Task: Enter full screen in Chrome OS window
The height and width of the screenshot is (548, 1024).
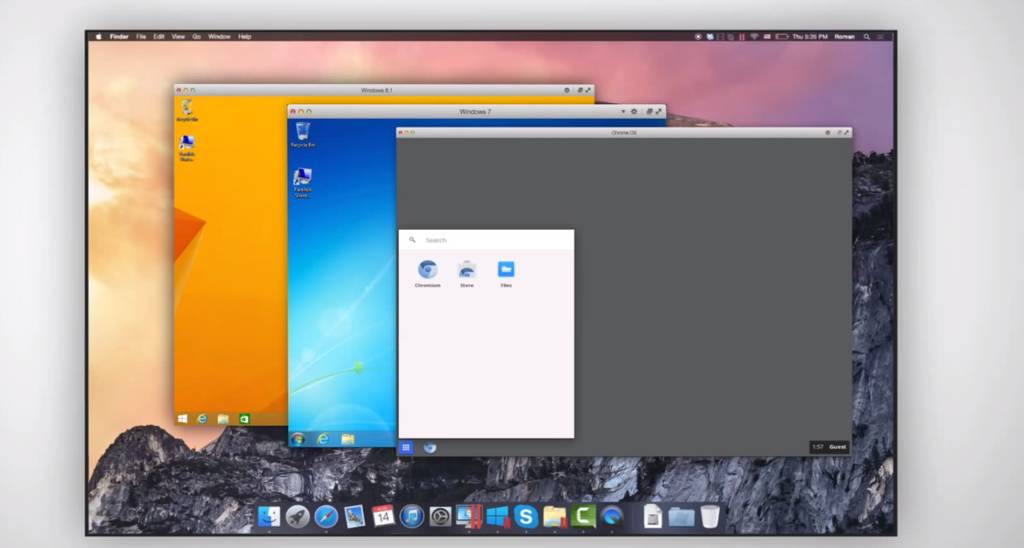Action: click(x=847, y=133)
